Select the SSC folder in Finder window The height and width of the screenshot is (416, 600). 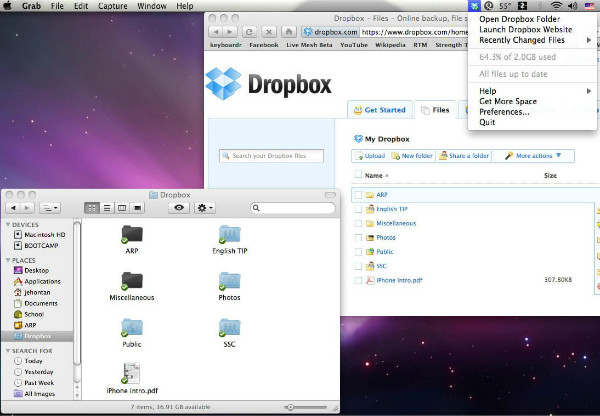pyautogui.click(x=230, y=328)
